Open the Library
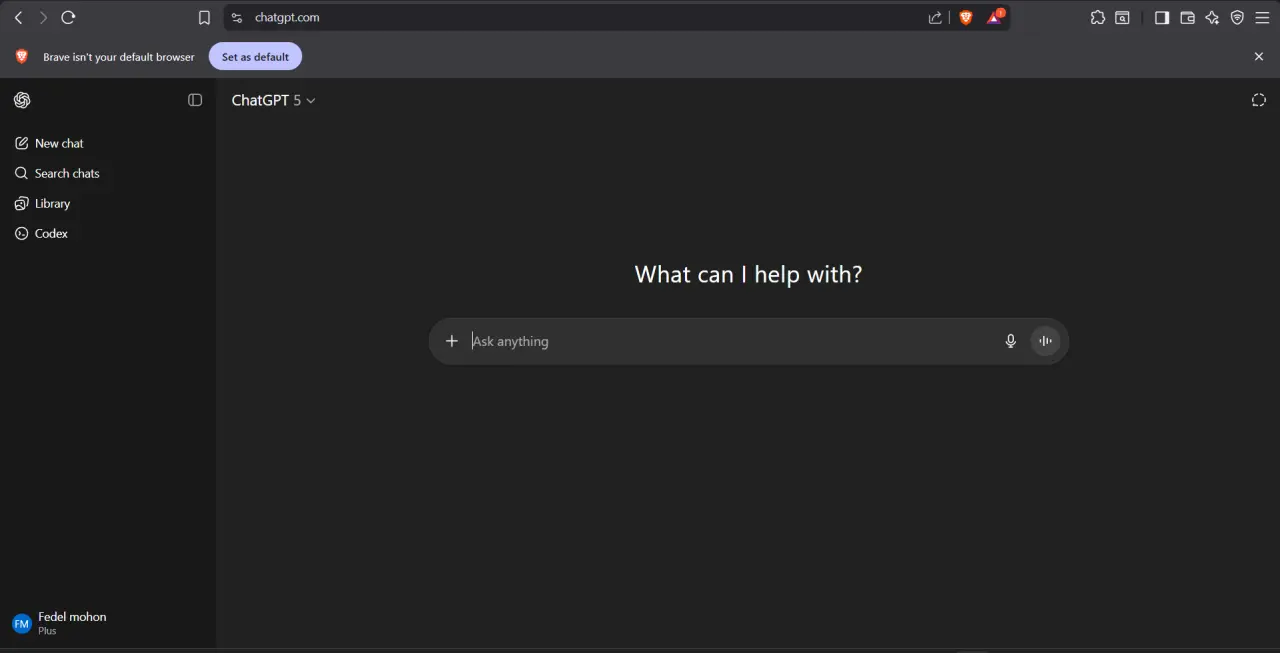The image size is (1280, 653). coord(108,203)
